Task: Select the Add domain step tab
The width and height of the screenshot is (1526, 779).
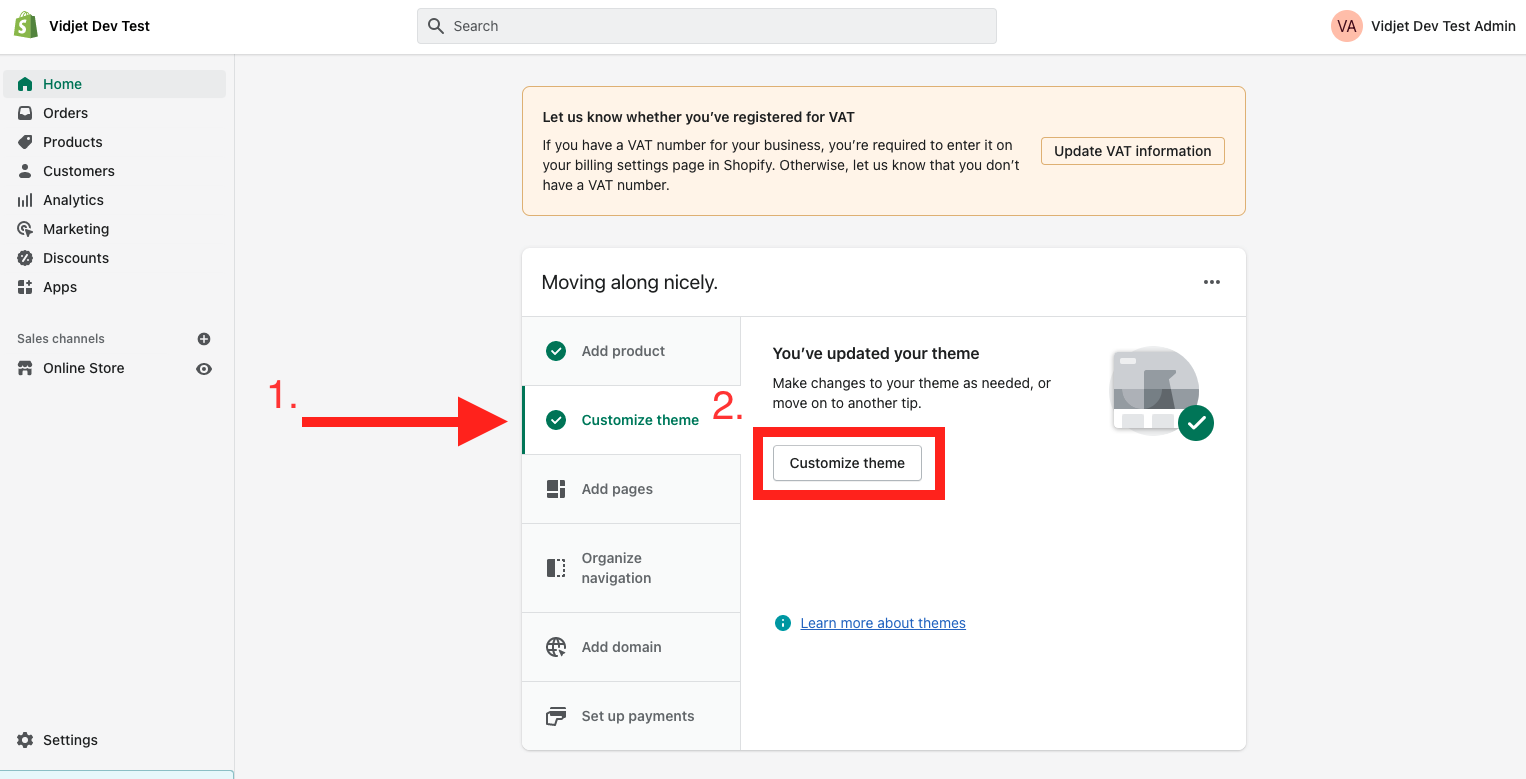Action: coord(631,647)
